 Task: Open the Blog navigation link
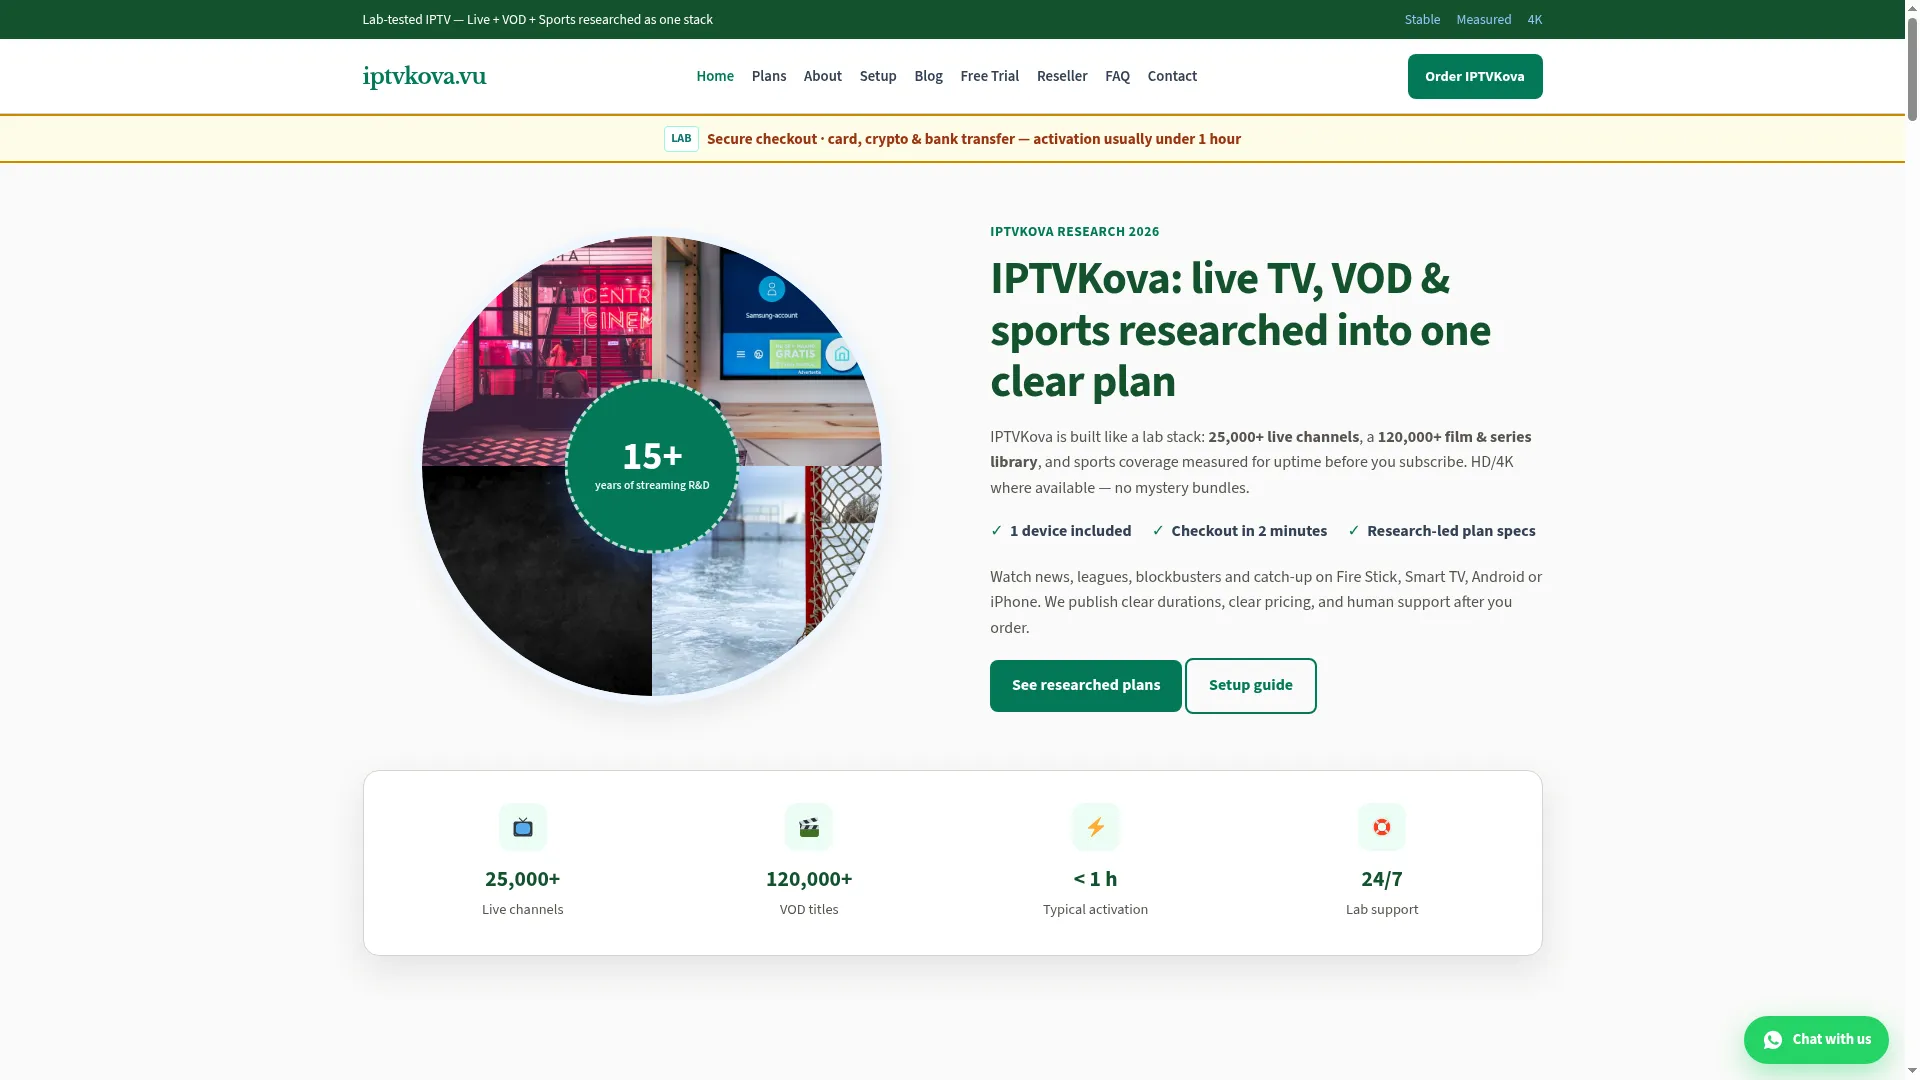[928, 76]
